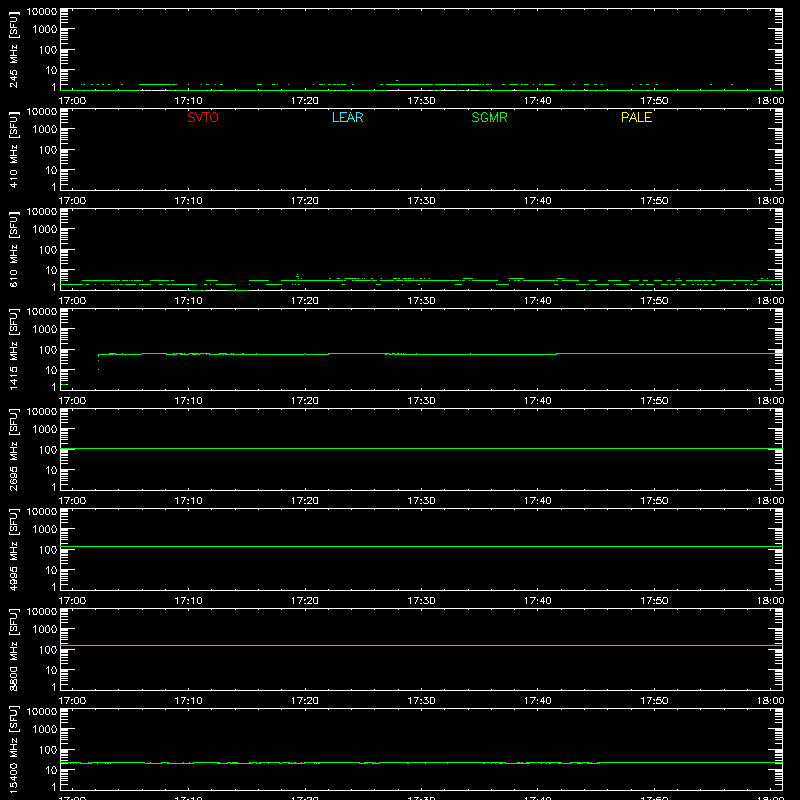Click 17:00 under the 8800 MHz plot
800x800 pixels.
click(x=72, y=701)
